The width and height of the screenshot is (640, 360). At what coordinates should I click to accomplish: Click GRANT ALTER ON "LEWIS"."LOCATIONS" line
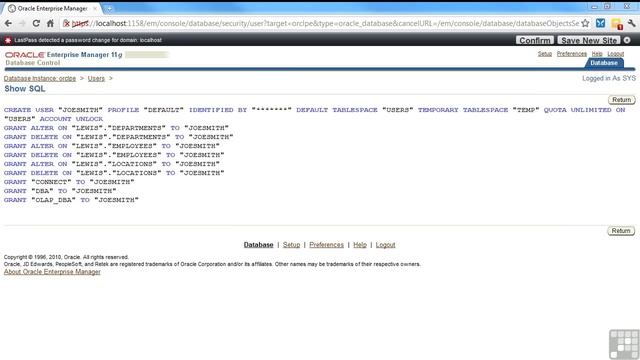tap(112, 164)
